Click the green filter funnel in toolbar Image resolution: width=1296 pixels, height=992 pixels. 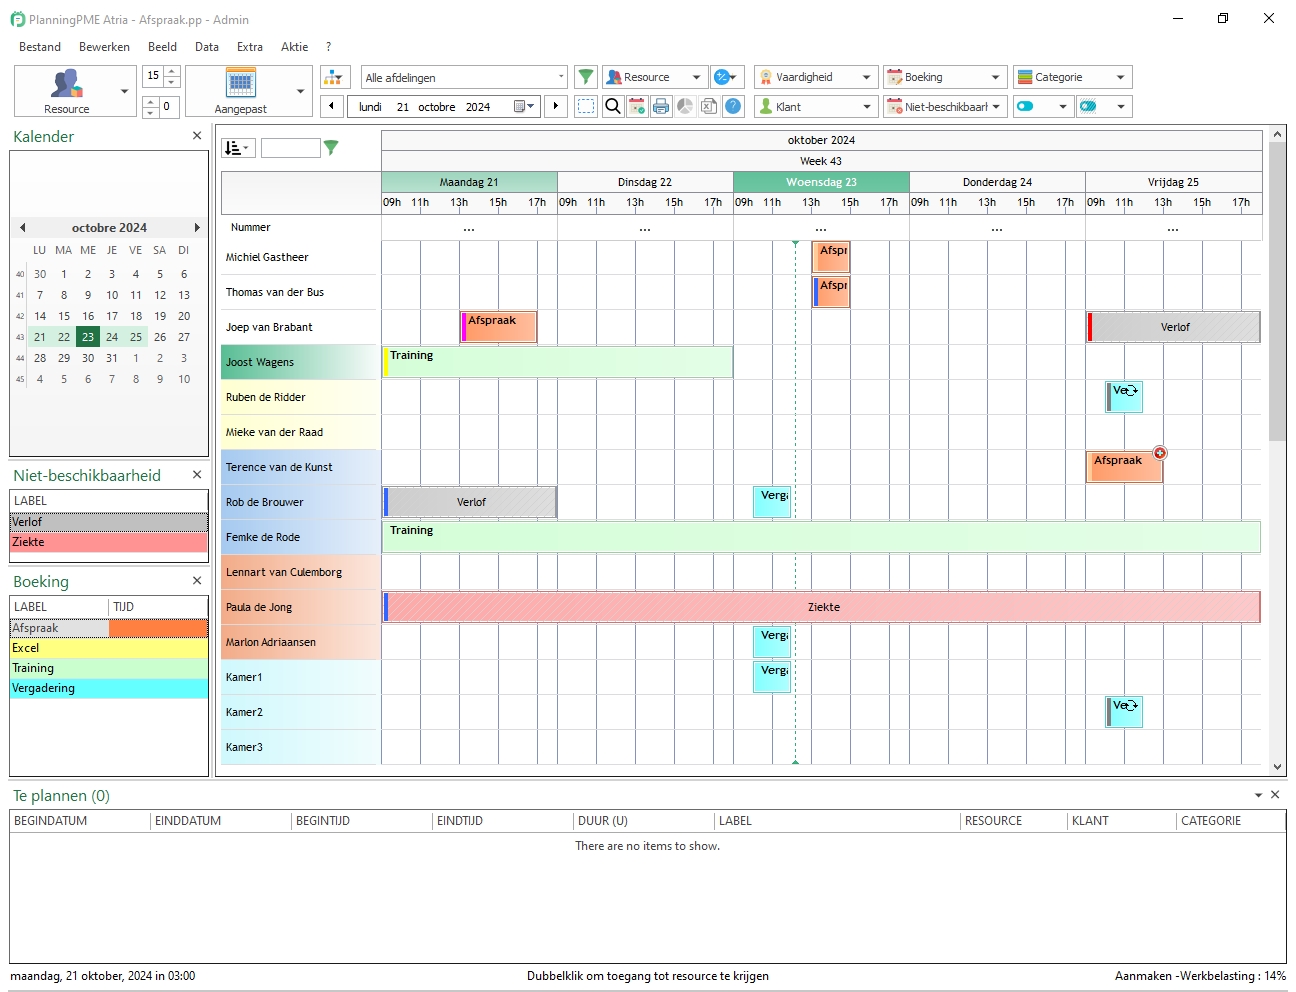pyautogui.click(x=586, y=77)
